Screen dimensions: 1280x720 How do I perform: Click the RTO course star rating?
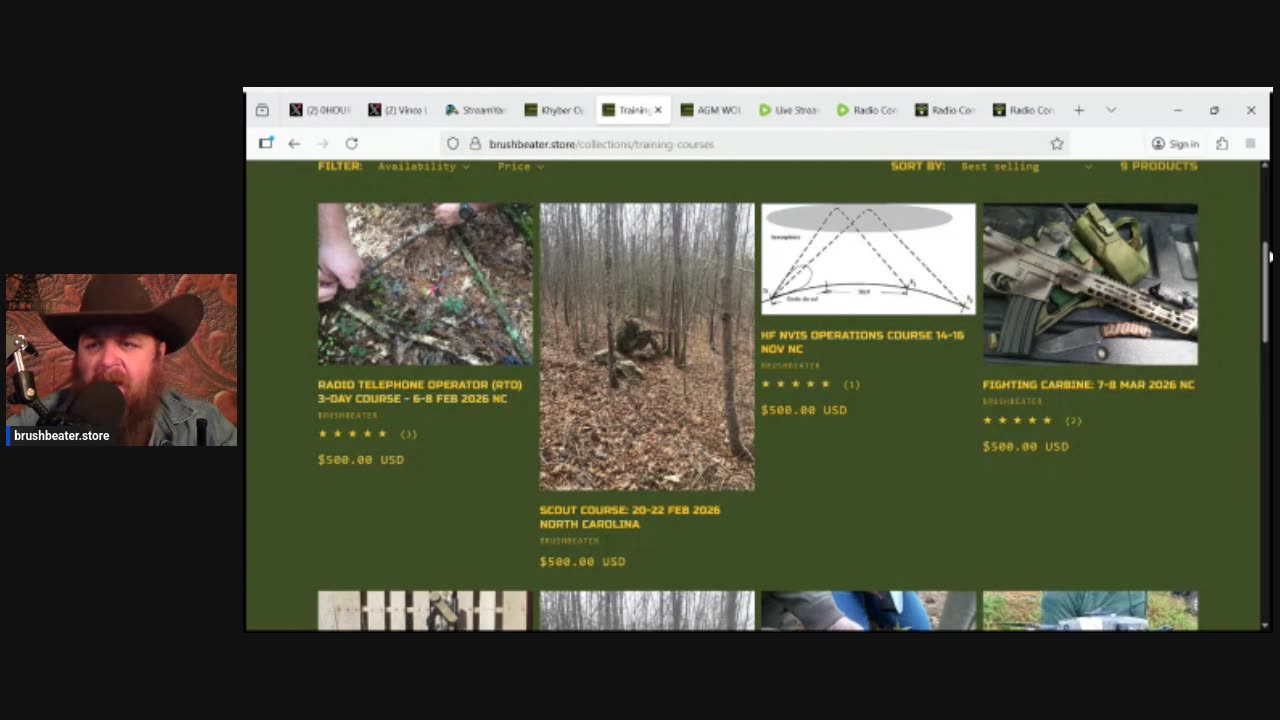tap(352, 434)
